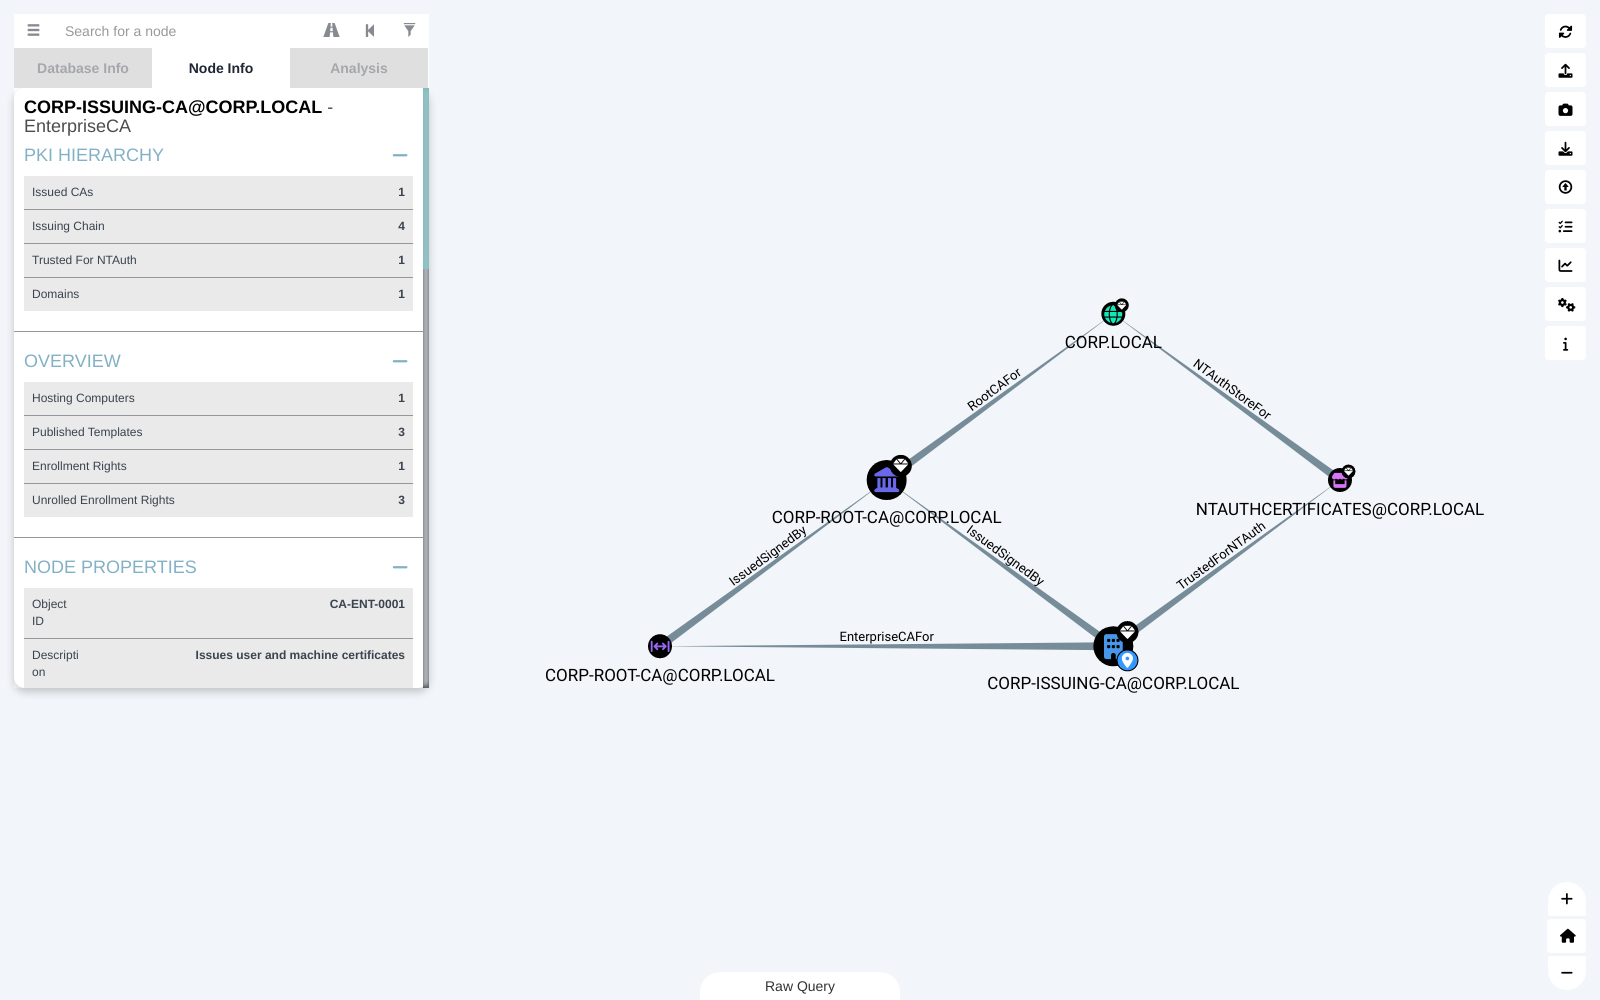Open the node list checklist icon
This screenshot has width=1600, height=1000.
point(1565,226)
